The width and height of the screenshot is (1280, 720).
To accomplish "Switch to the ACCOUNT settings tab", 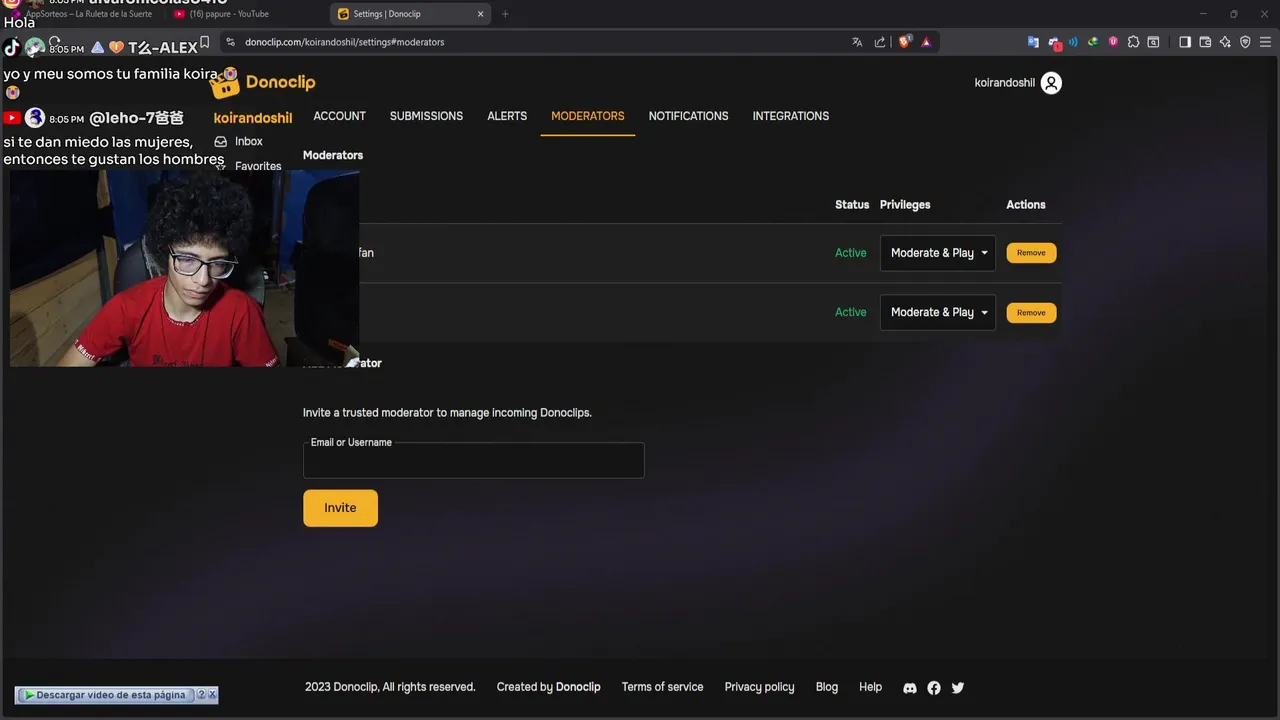I will [x=339, y=116].
